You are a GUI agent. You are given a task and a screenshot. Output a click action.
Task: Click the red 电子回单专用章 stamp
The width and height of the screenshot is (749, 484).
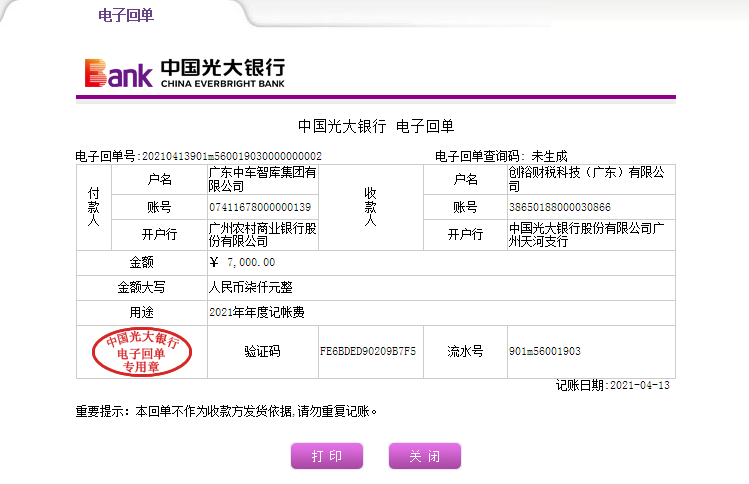click(142, 352)
